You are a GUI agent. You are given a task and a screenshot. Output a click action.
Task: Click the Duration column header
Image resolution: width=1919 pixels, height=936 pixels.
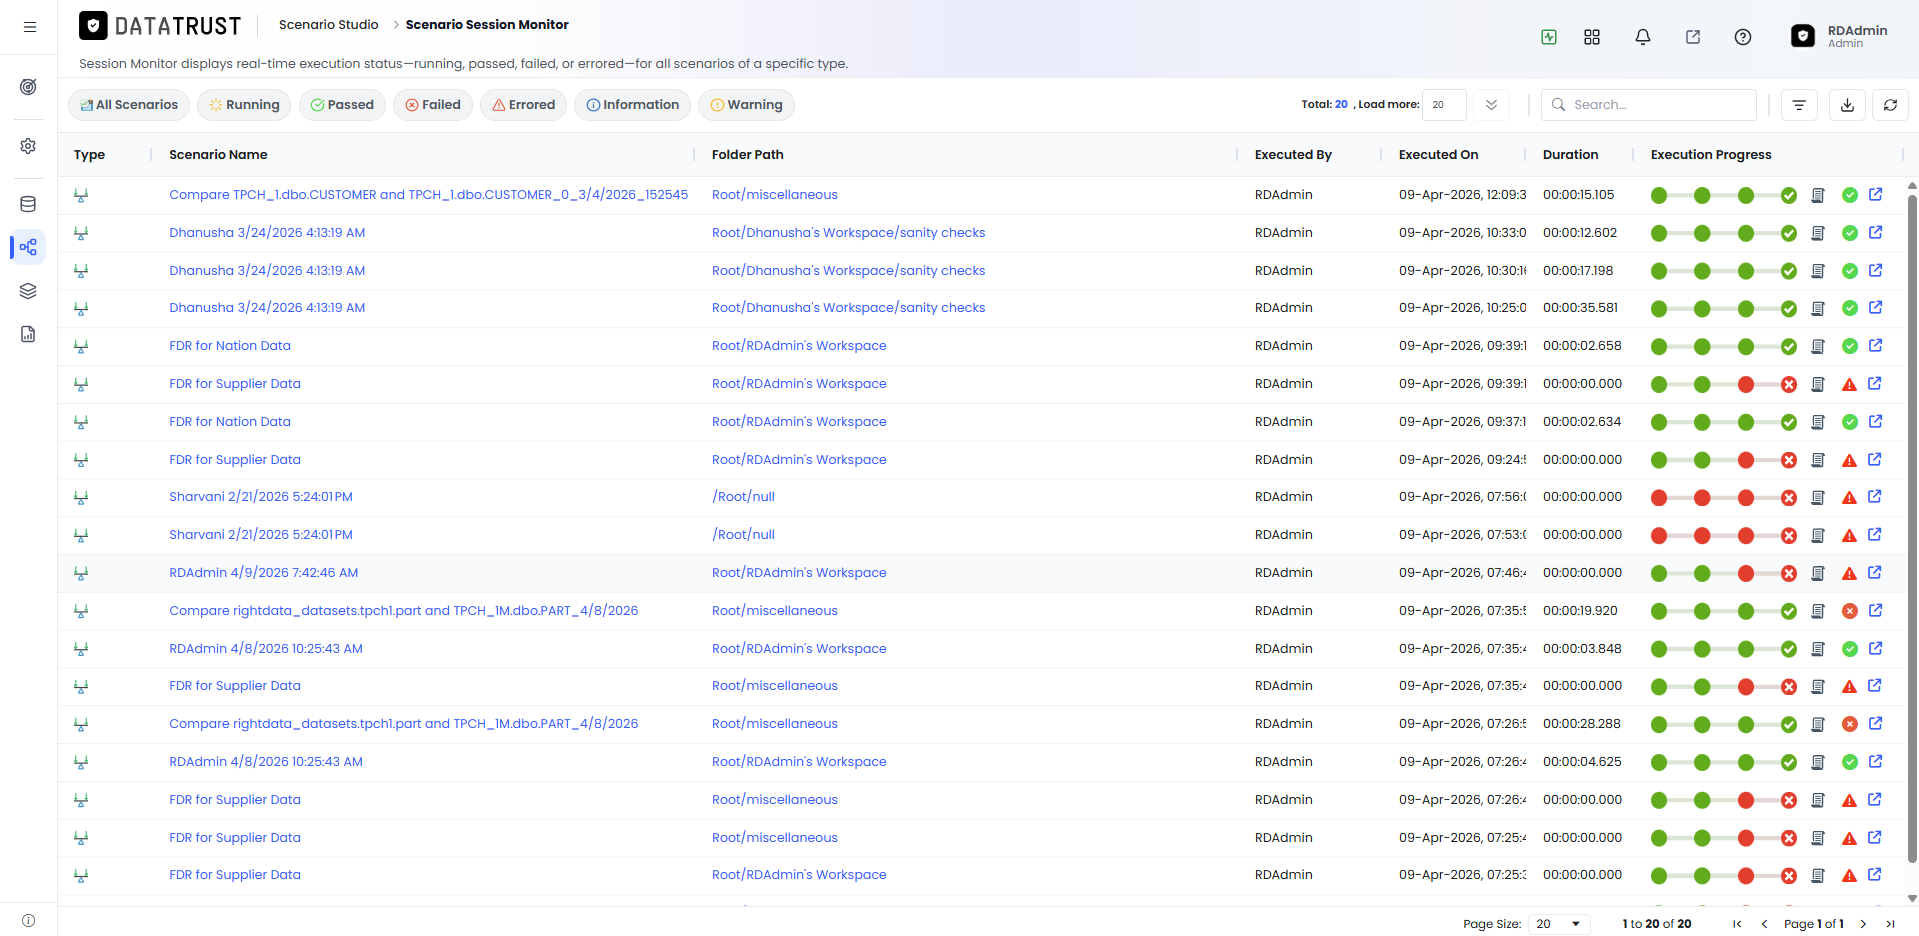(x=1570, y=155)
